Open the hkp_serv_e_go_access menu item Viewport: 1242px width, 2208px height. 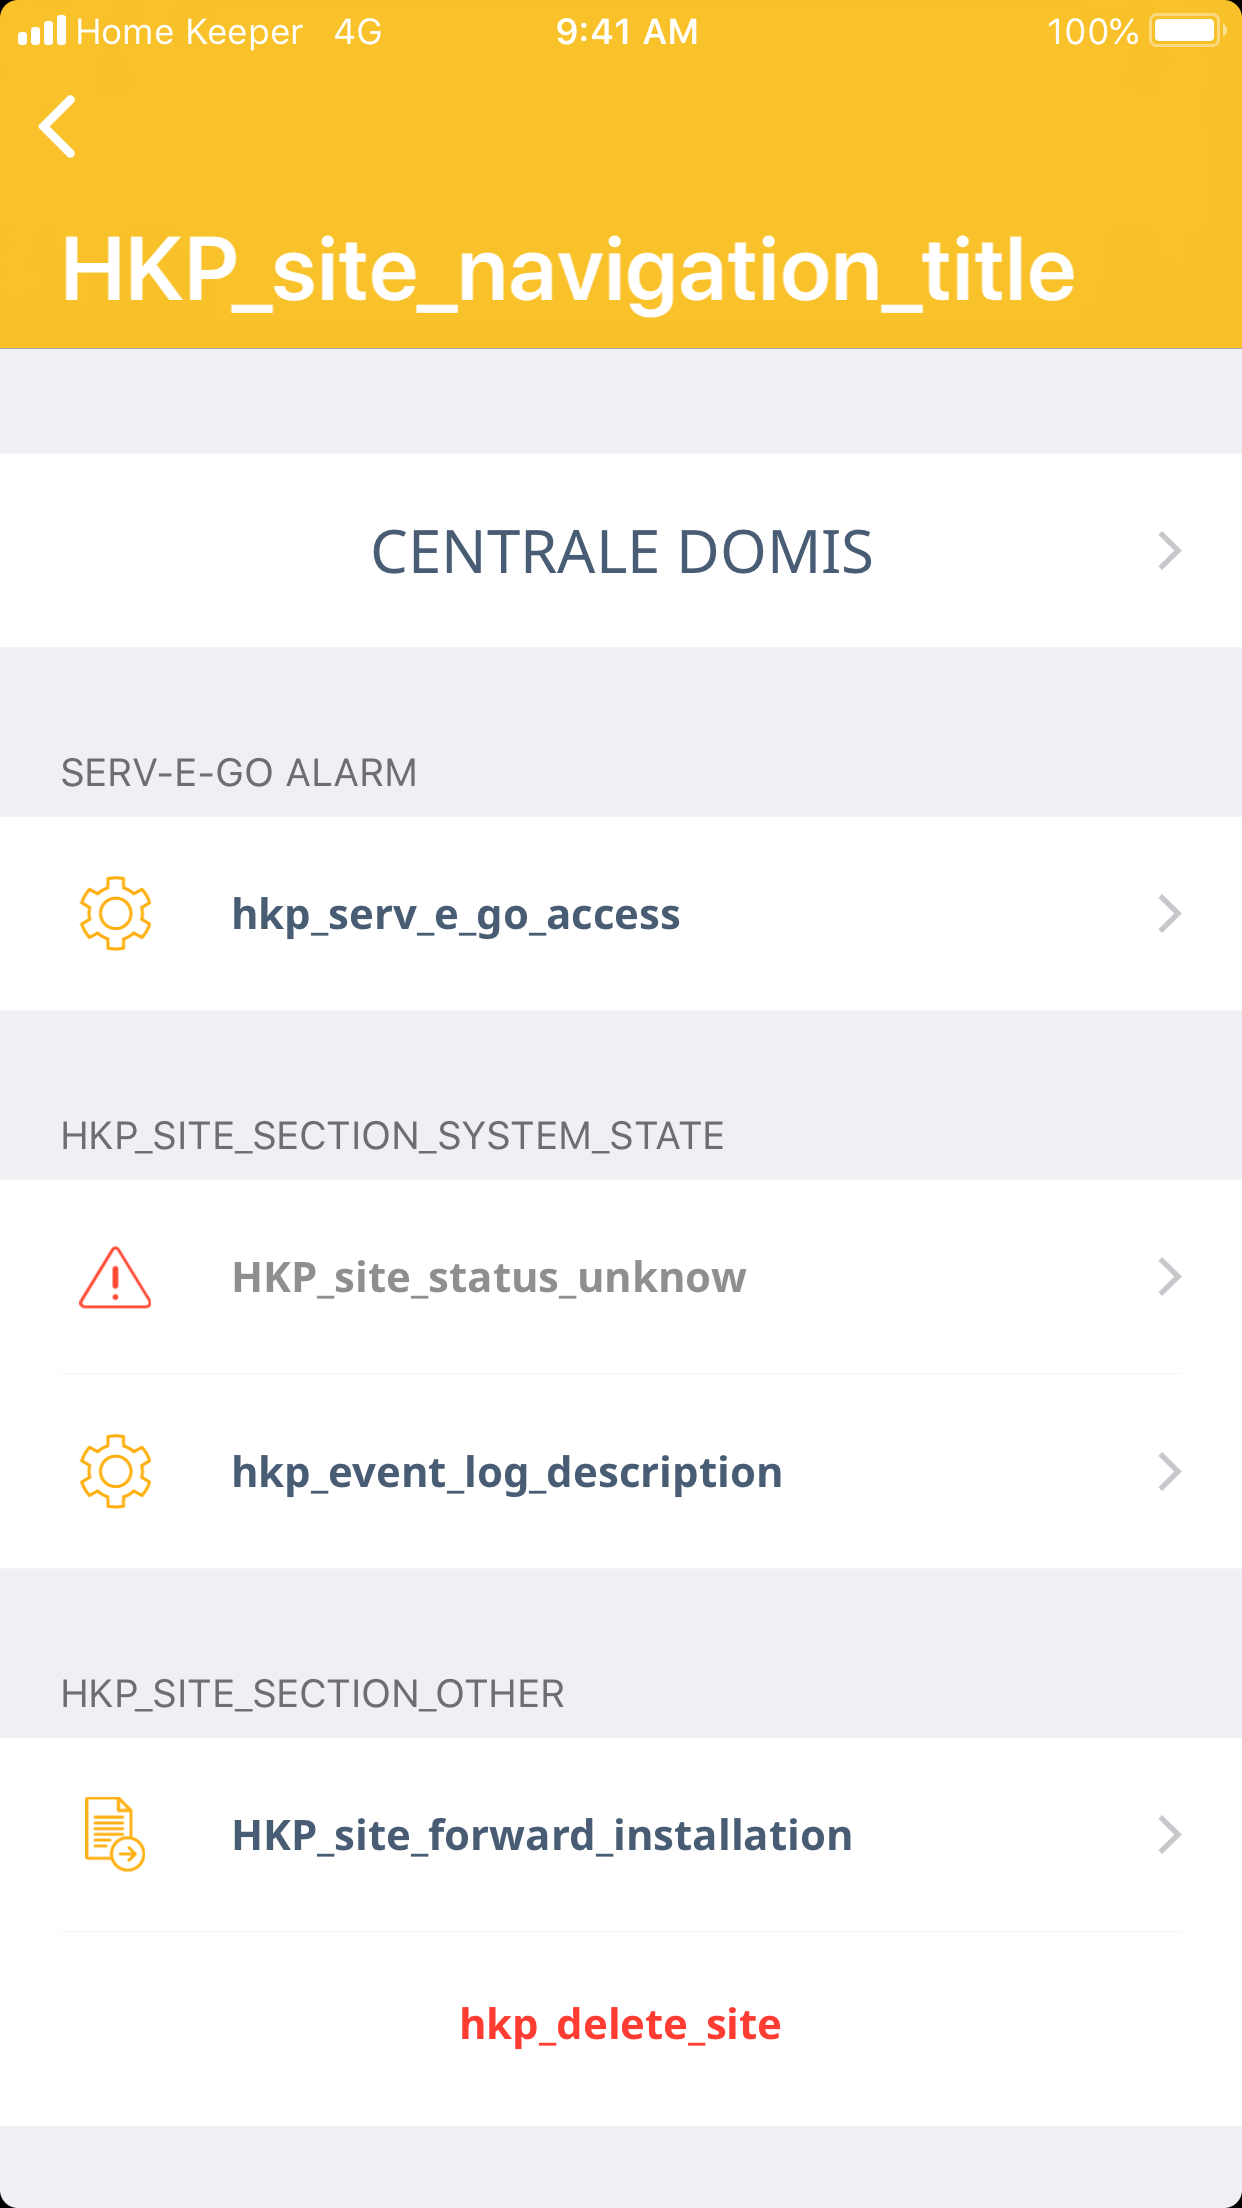[x=456, y=915]
